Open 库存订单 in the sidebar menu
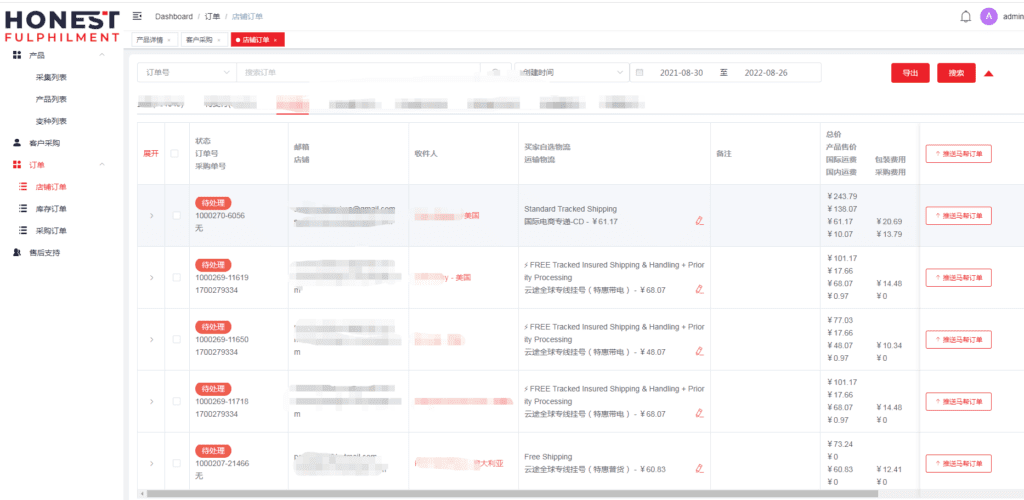Image resolution: width=1024 pixels, height=500 pixels. [x=51, y=209]
